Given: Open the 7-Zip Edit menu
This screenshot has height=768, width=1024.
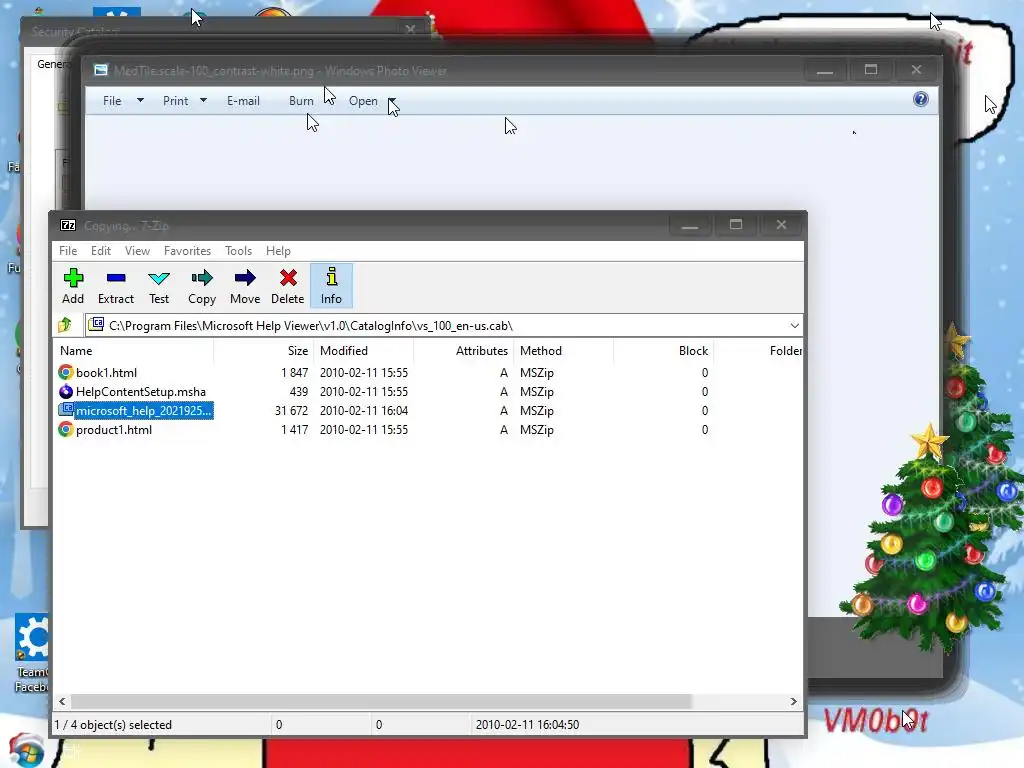Looking at the screenshot, I should [x=101, y=251].
